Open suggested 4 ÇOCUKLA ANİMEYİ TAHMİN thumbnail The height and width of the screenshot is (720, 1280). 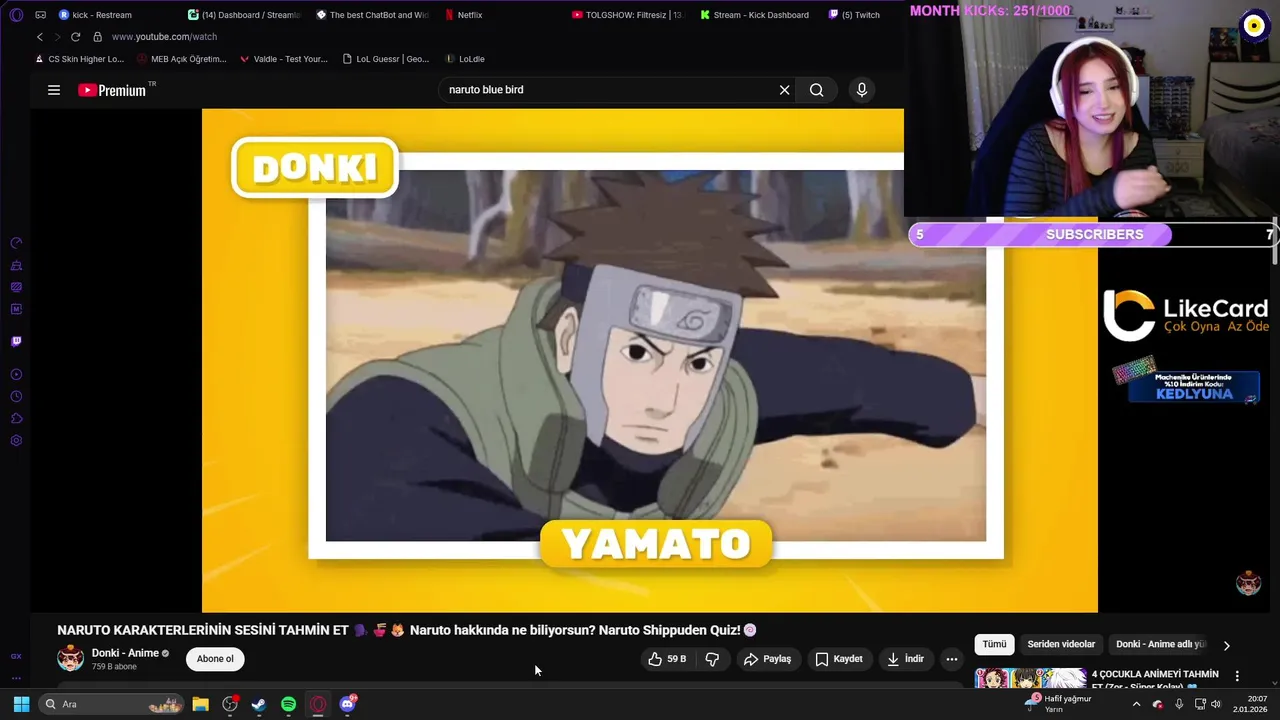(x=1030, y=678)
